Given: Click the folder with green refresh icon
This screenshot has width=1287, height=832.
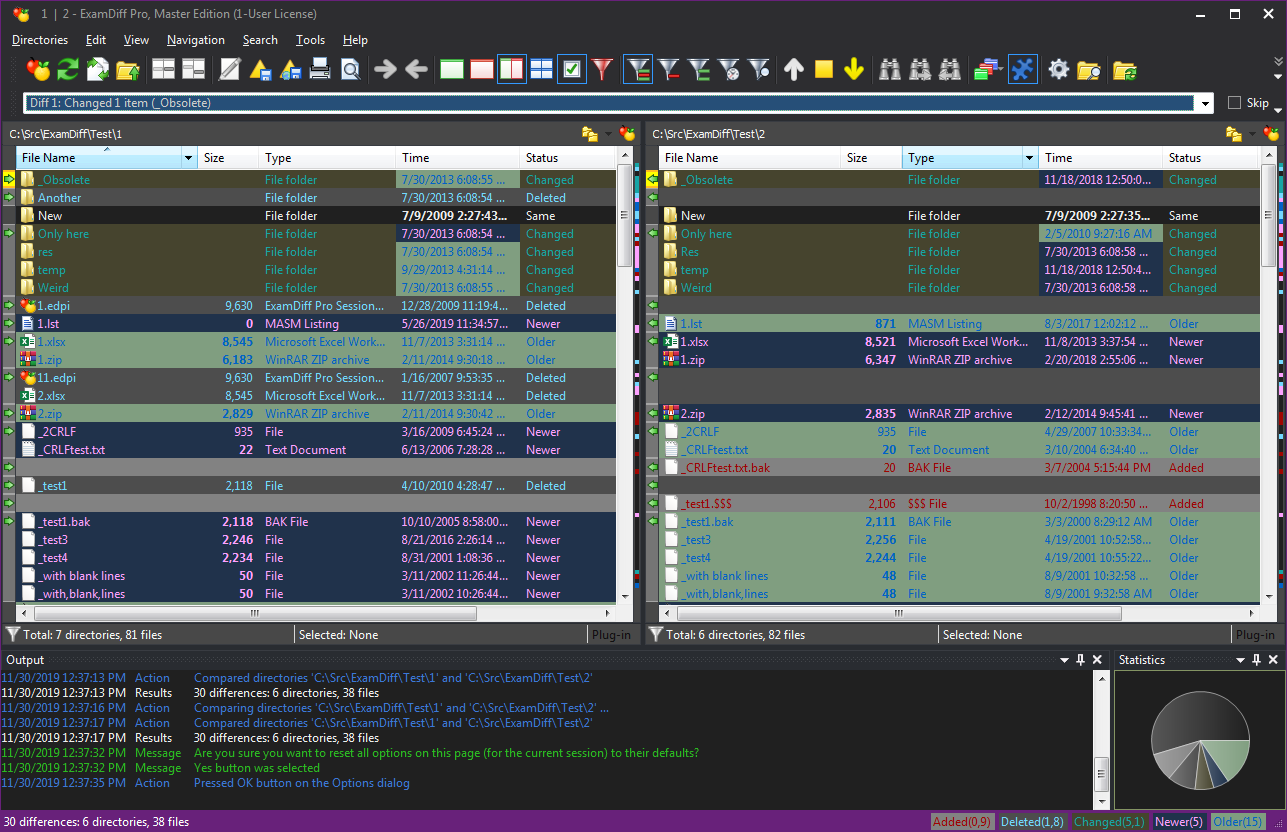Looking at the screenshot, I should pos(1124,69).
